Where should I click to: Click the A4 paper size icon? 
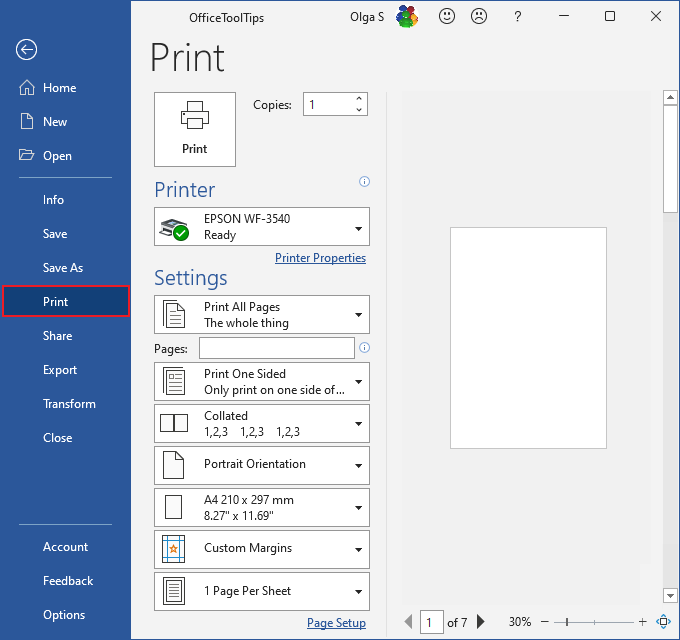tap(173, 507)
